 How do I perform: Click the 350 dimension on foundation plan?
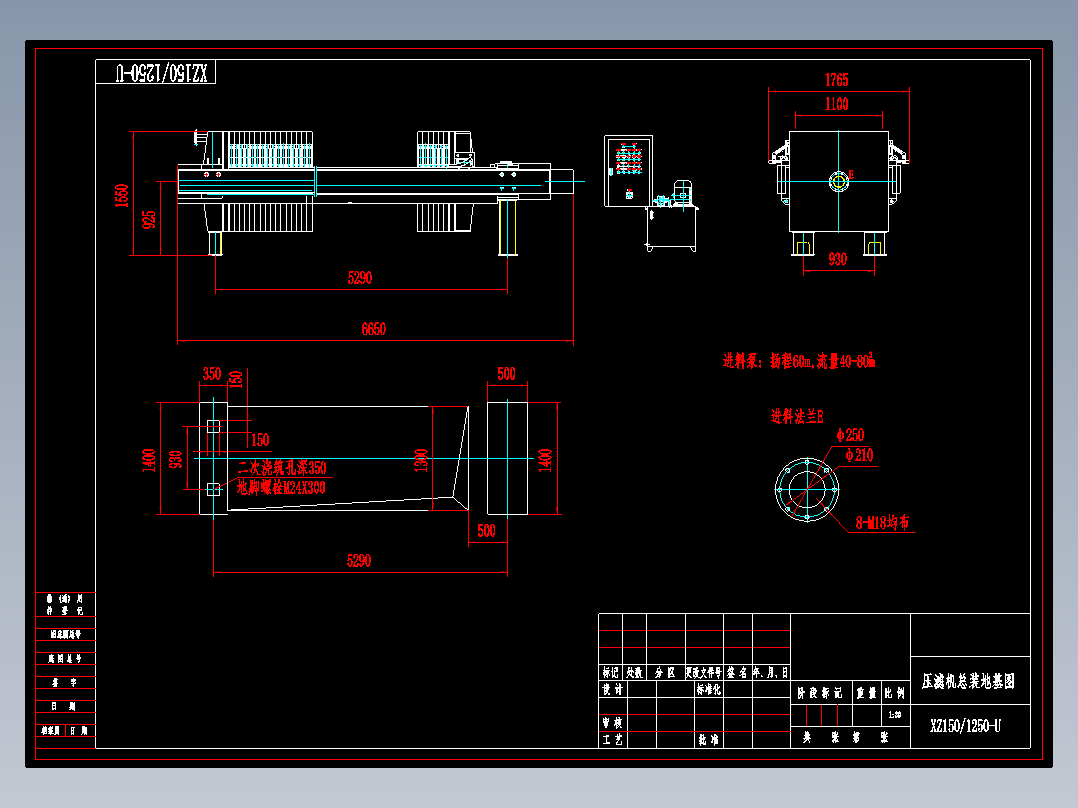pyautogui.click(x=212, y=374)
